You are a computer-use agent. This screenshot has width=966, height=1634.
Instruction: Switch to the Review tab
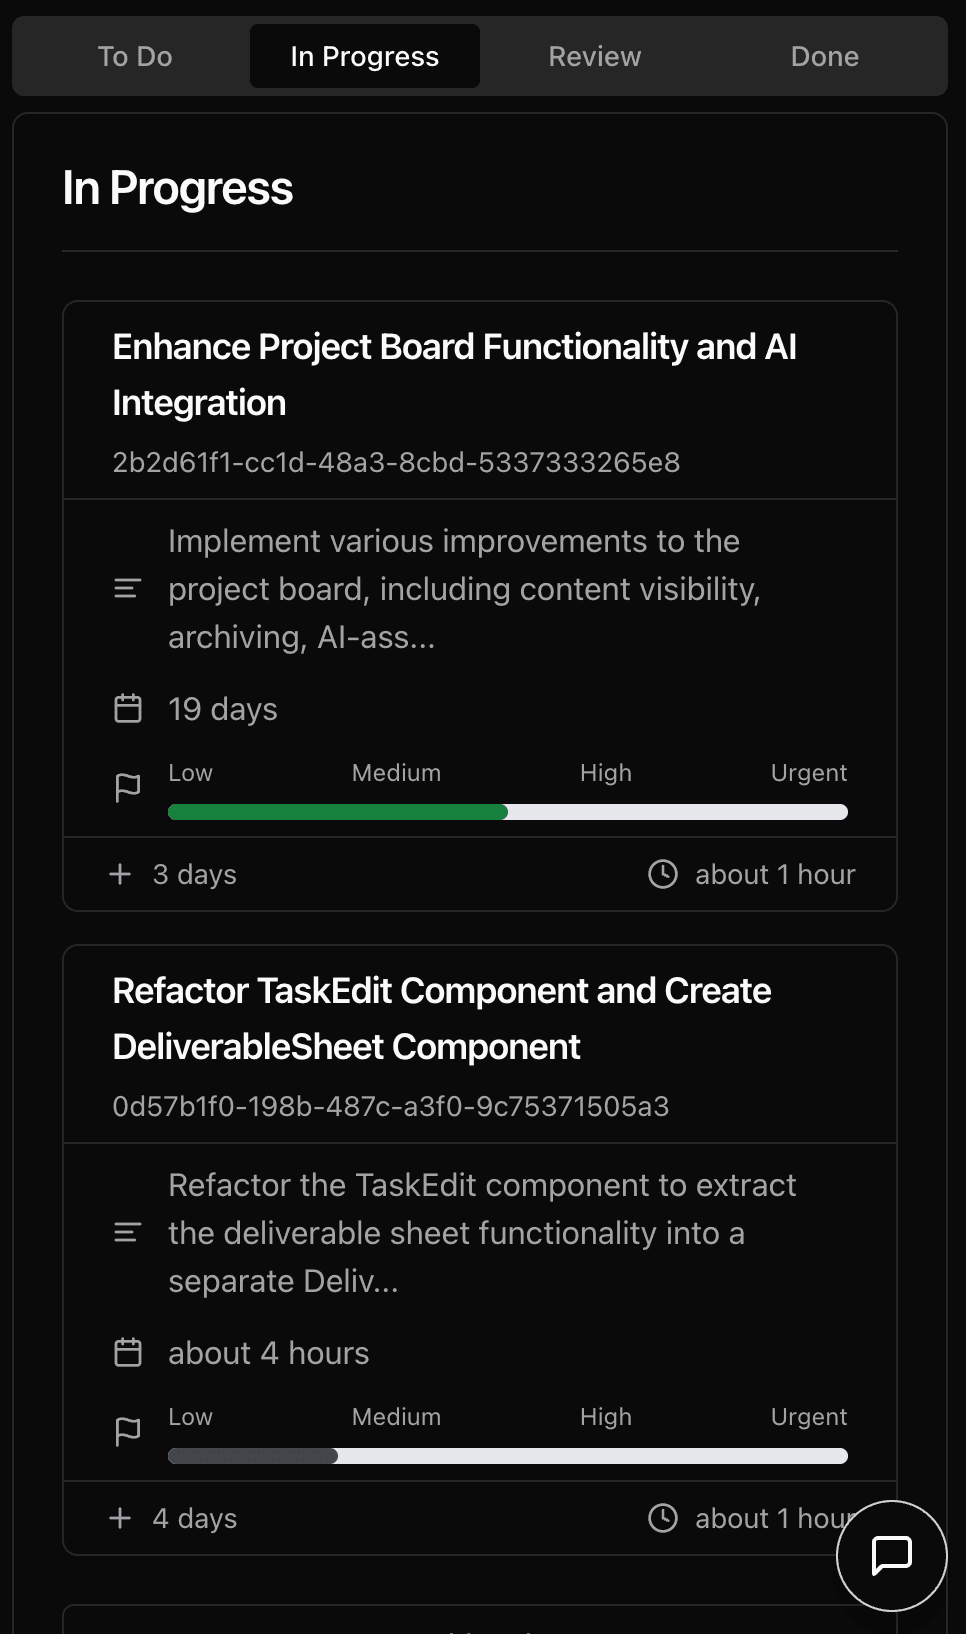click(x=595, y=57)
